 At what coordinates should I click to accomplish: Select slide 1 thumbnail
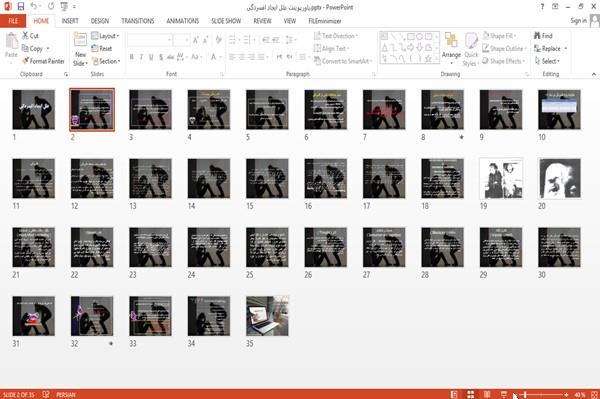click(34, 110)
